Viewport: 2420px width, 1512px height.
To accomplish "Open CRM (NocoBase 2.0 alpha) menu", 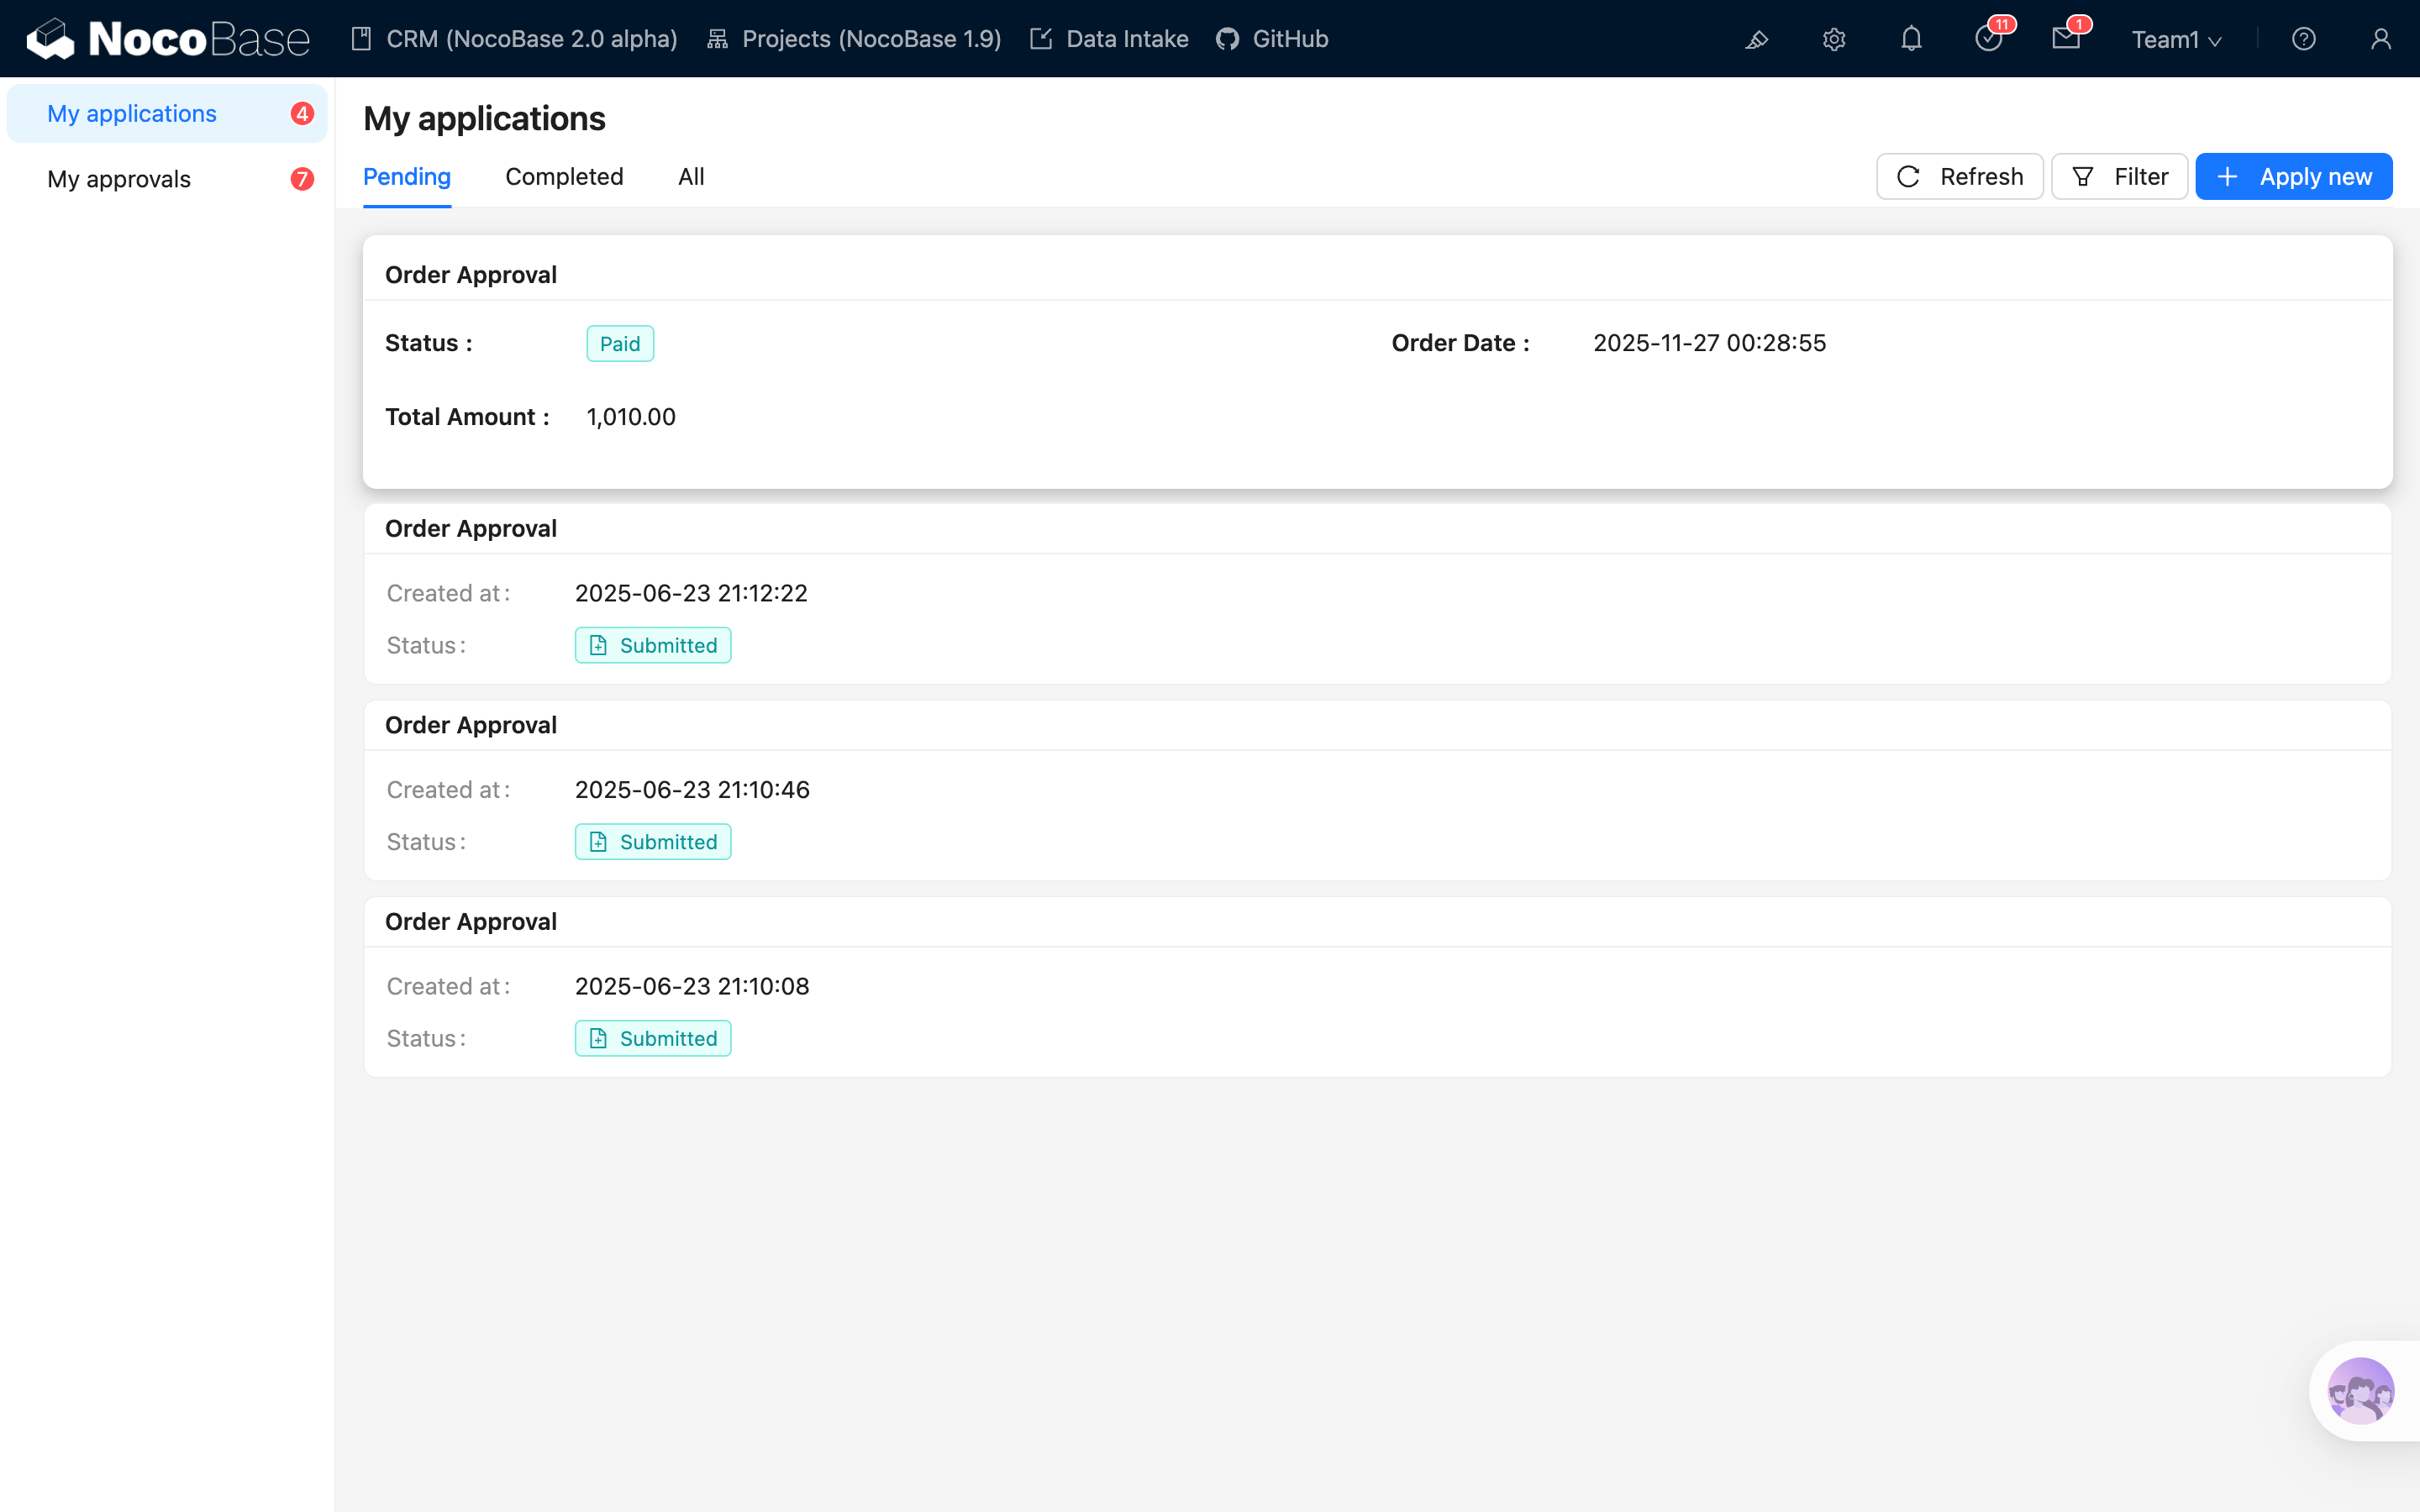I will pos(514,39).
